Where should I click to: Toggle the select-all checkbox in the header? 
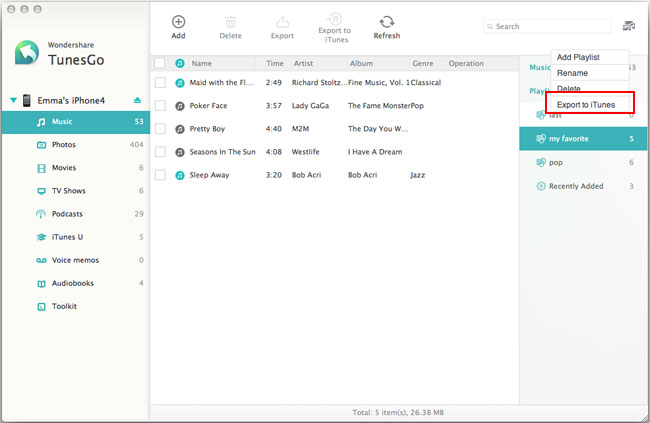pyautogui.click(x=160, y=63)
